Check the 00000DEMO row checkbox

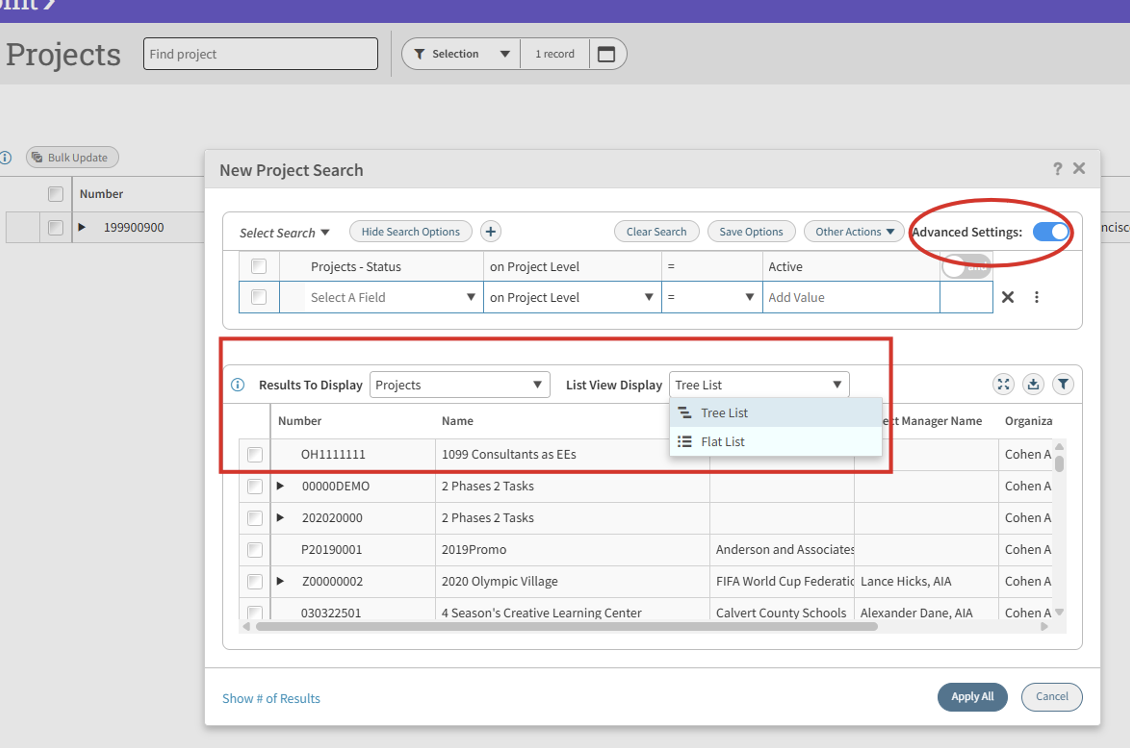click(254, 486)
